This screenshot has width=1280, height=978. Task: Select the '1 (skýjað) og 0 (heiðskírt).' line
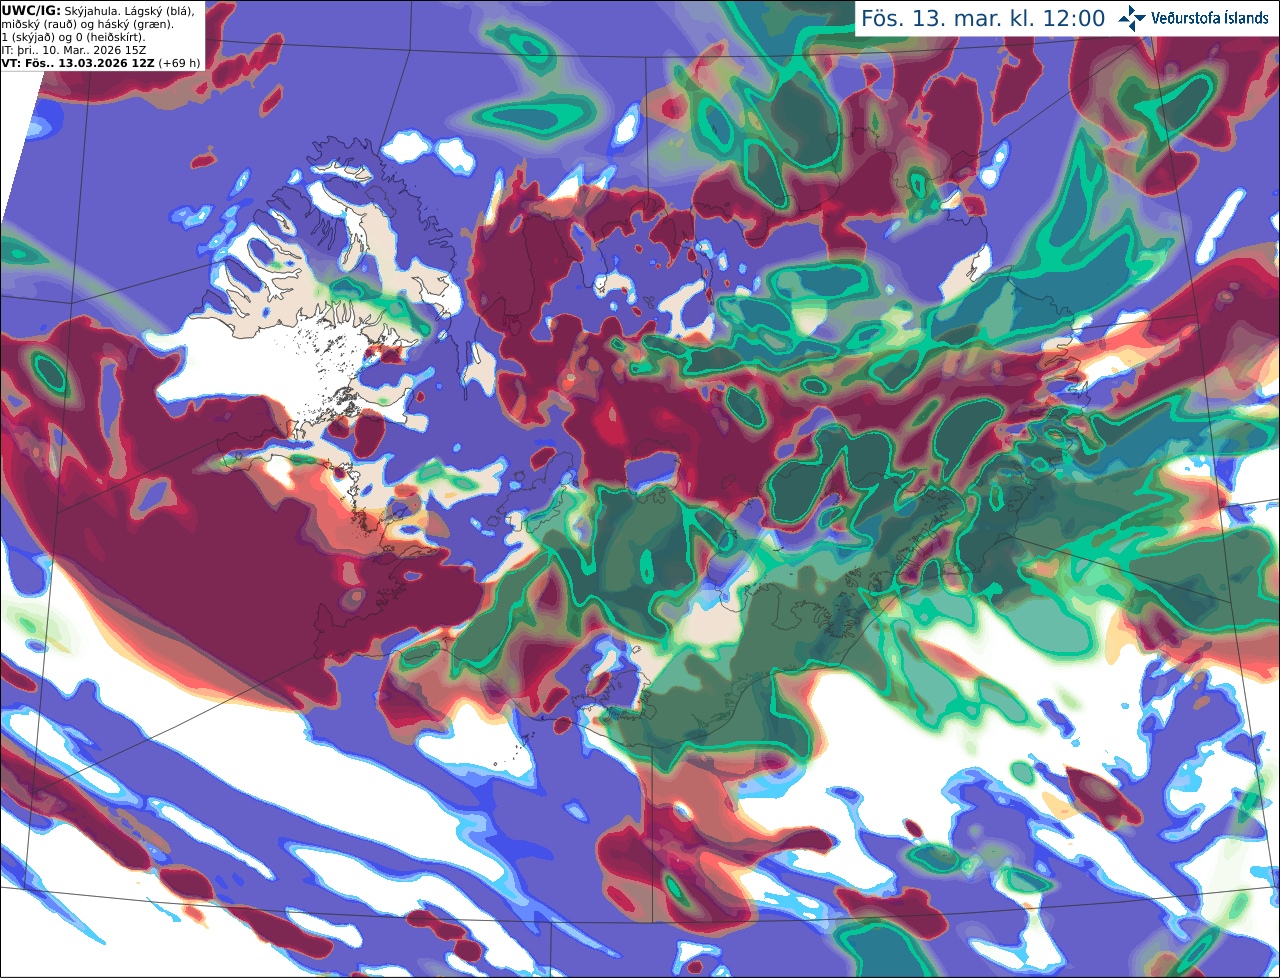[74, 37]
